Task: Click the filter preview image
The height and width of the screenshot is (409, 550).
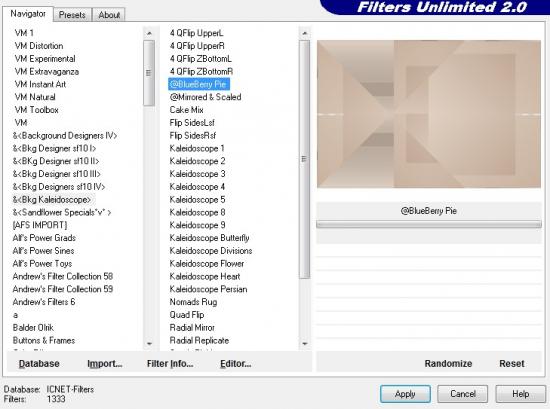Action: coord(429,114)
